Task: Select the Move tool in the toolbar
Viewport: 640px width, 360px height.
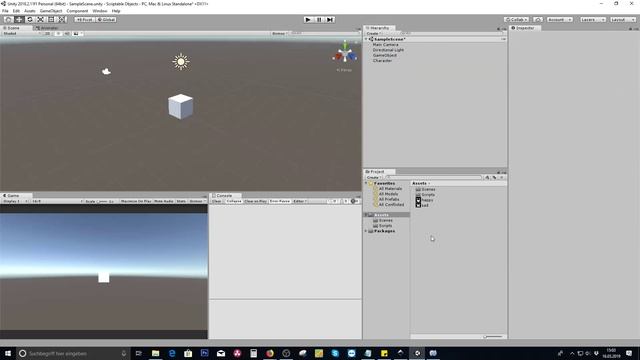Action: (x=19, y=20)
